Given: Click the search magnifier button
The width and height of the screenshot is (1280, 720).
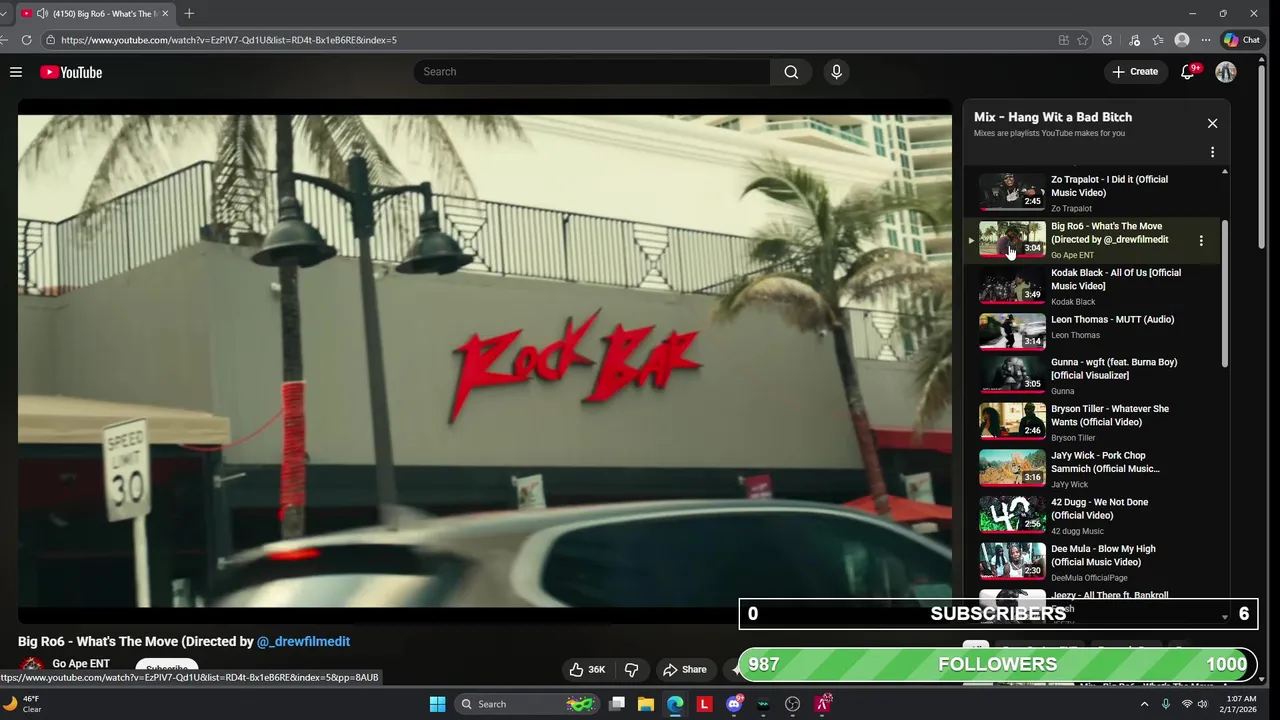Looking at the screenshot, I should (791, 72).
